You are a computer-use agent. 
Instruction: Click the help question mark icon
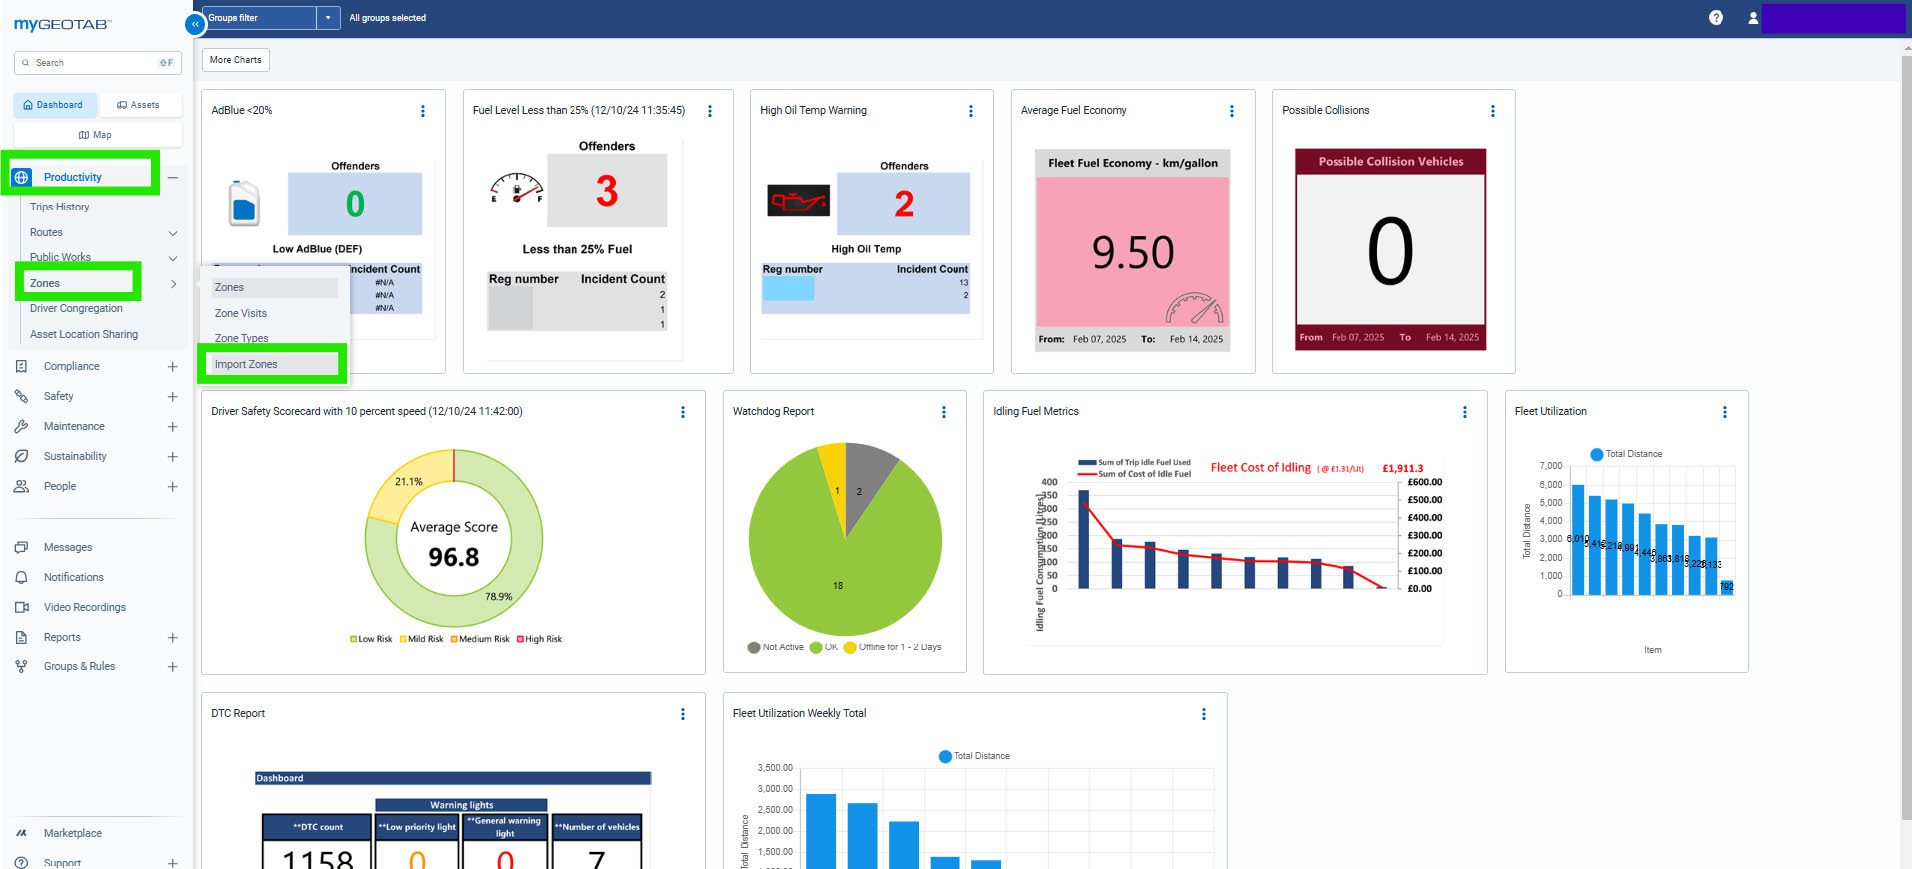click(x=1716, y=18)
